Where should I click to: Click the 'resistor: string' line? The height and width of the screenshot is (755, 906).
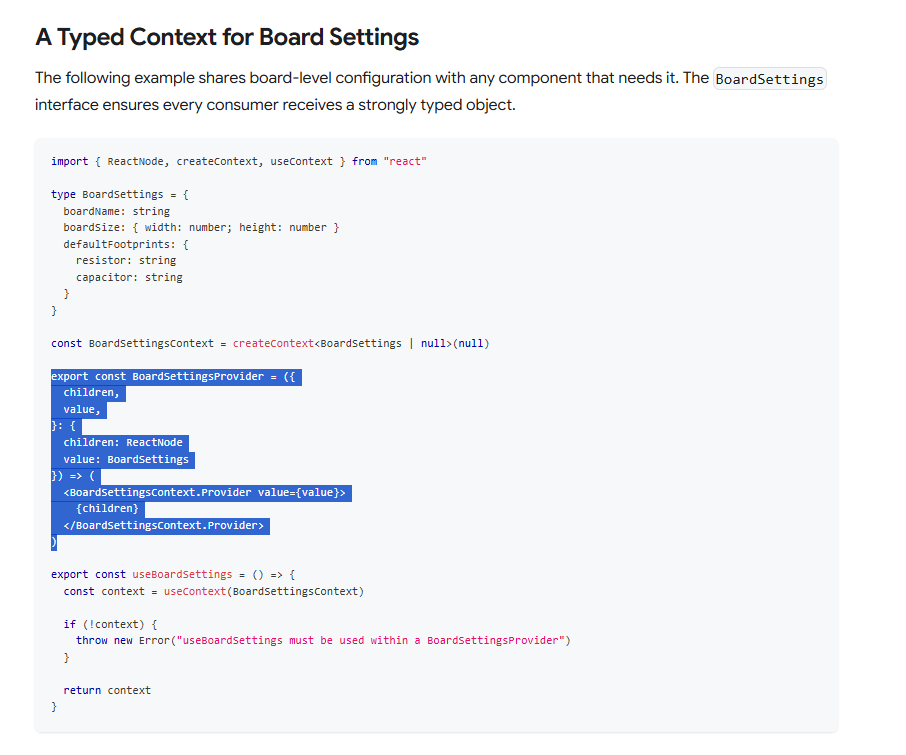tap(126, 260)
